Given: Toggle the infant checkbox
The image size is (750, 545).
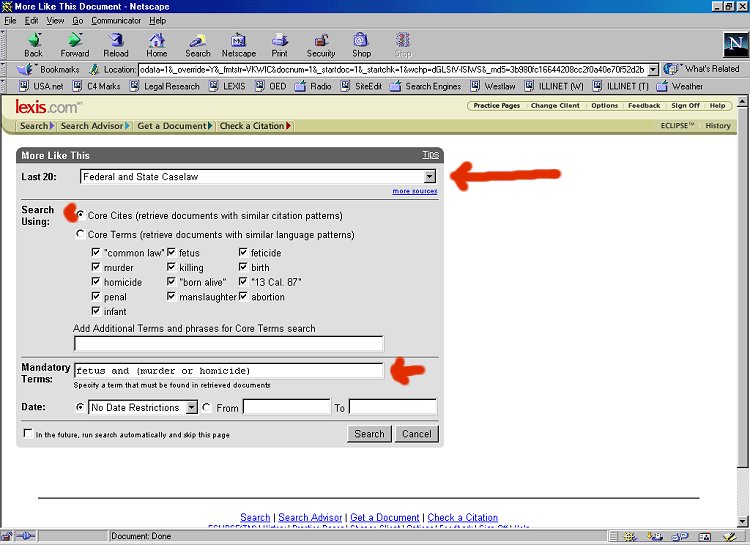Looking at the screenshot, I should coord(96,311).
